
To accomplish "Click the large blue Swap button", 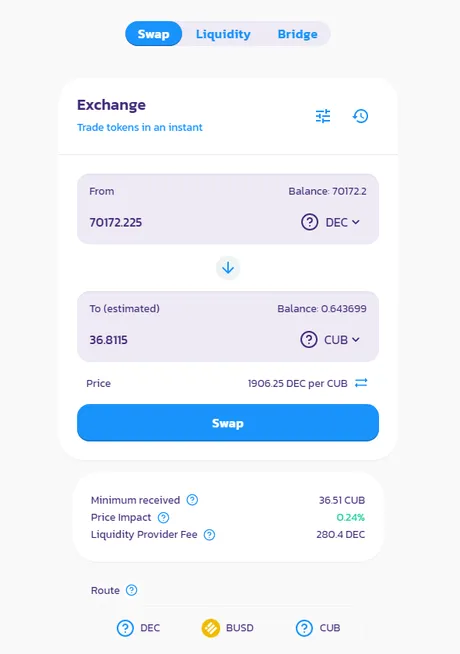I will (228, 423).
